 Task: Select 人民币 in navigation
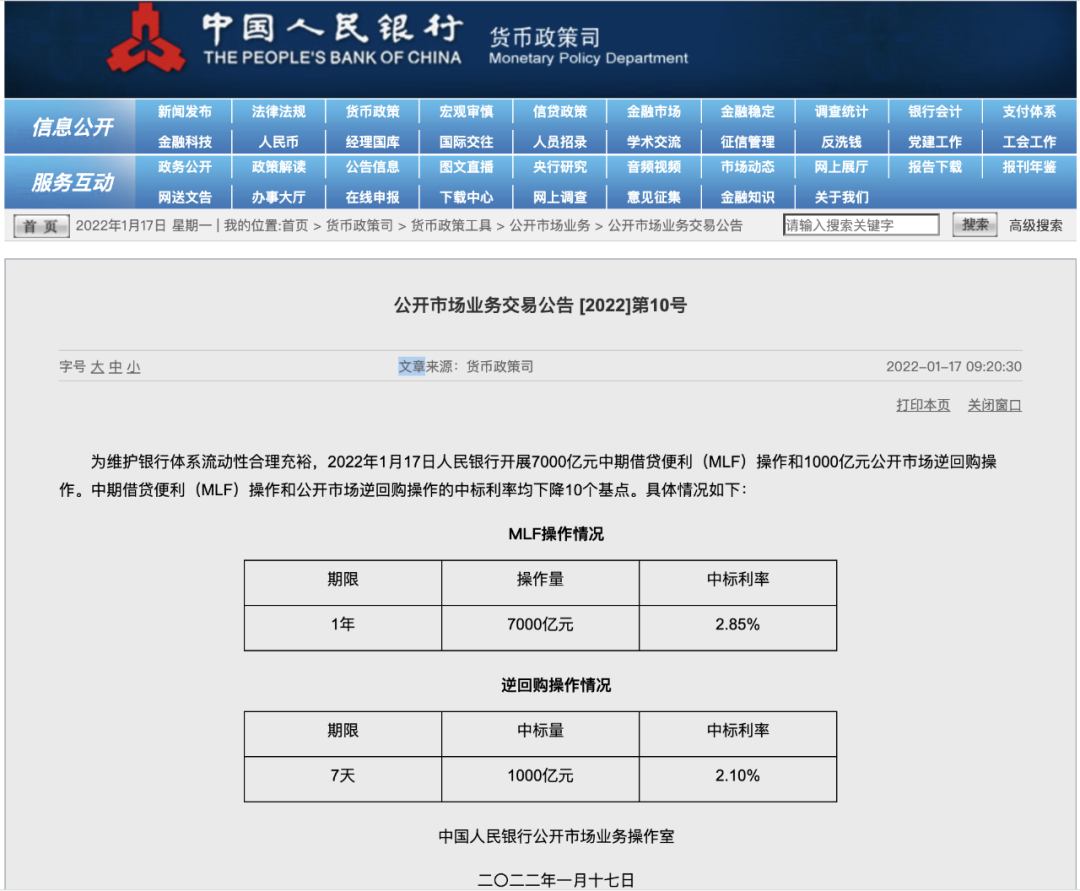click(278, 142)
